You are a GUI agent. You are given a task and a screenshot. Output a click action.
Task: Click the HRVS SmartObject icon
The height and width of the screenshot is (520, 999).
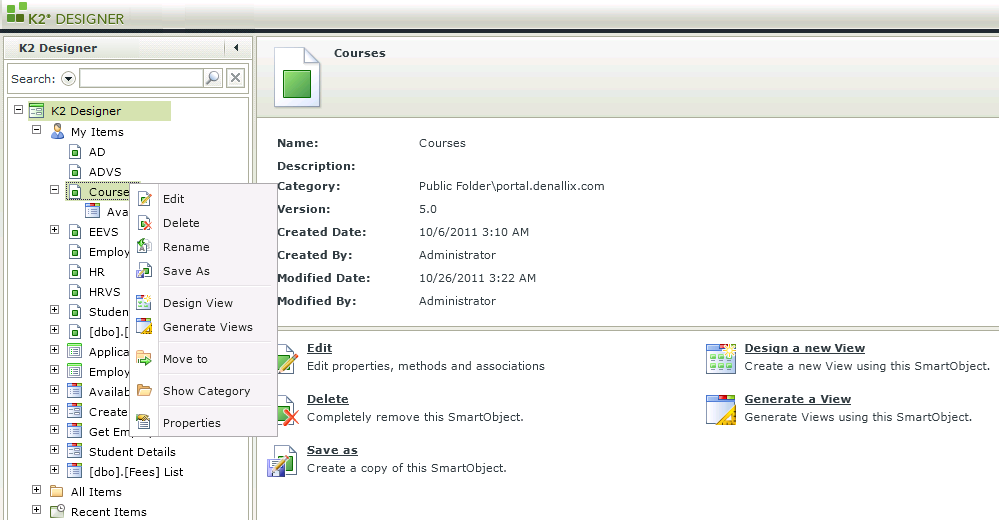(75, 292)
